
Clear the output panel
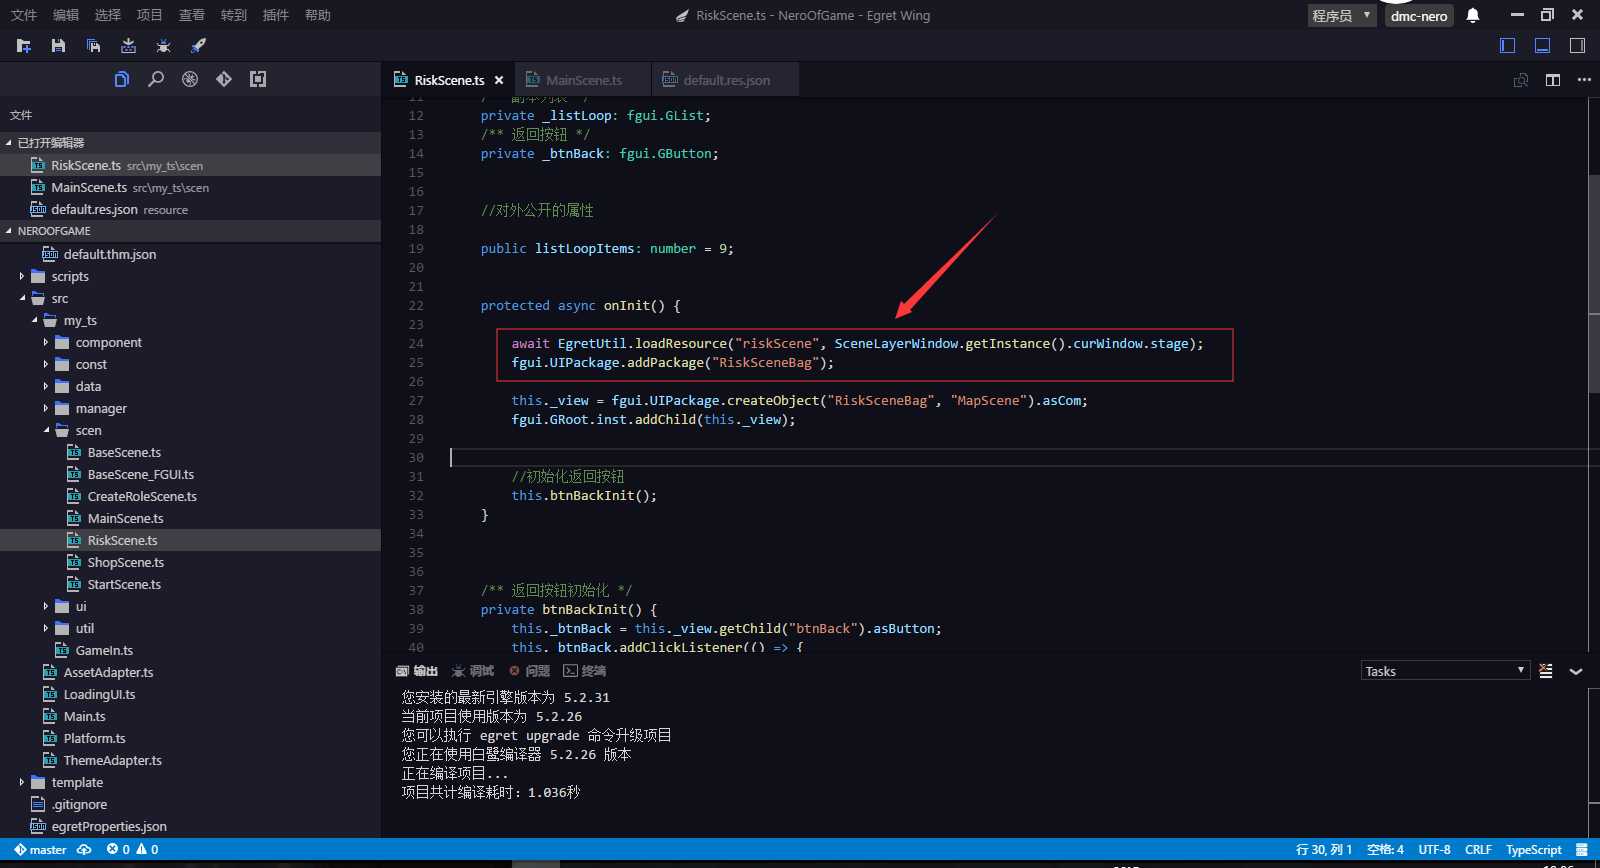[1546, 671]
